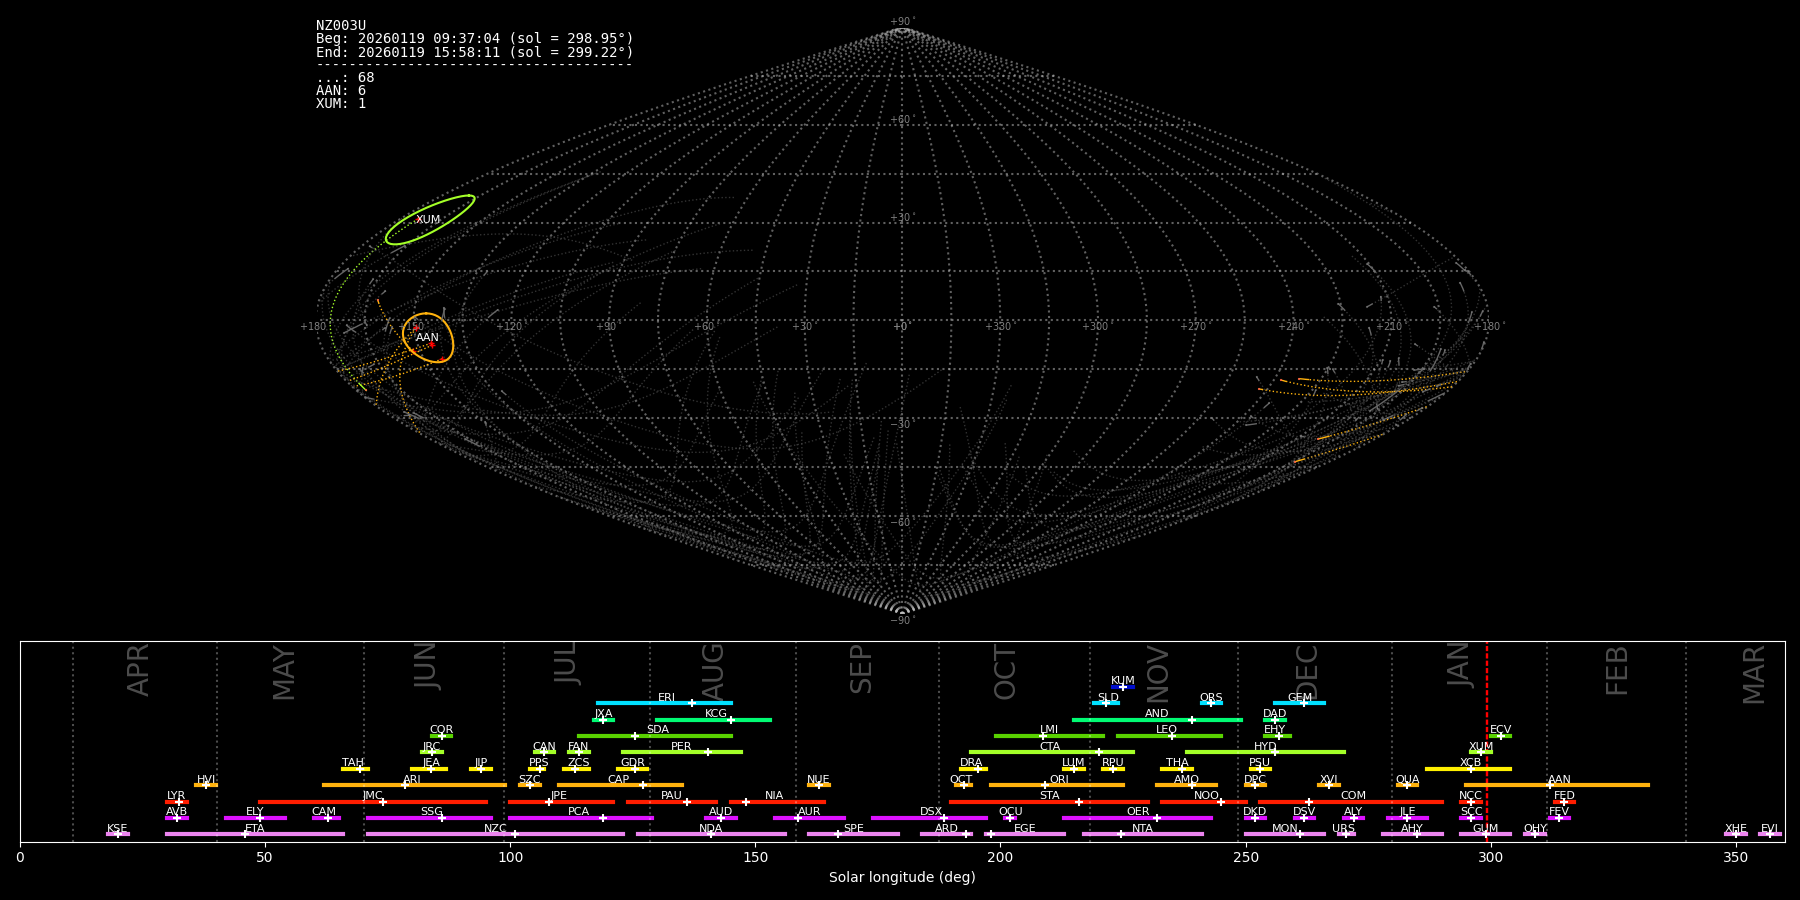The width and height of the screenshot is (1800, 900).
Task: Click the KUM shower label in timeline
Action: point(1123,681)
